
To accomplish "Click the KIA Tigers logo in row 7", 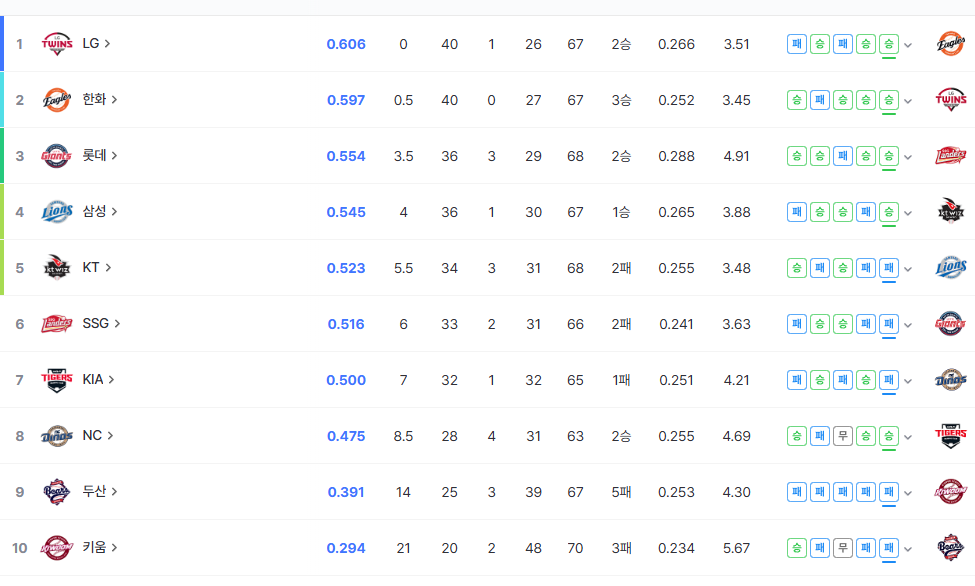I will [x=57, y=380].
